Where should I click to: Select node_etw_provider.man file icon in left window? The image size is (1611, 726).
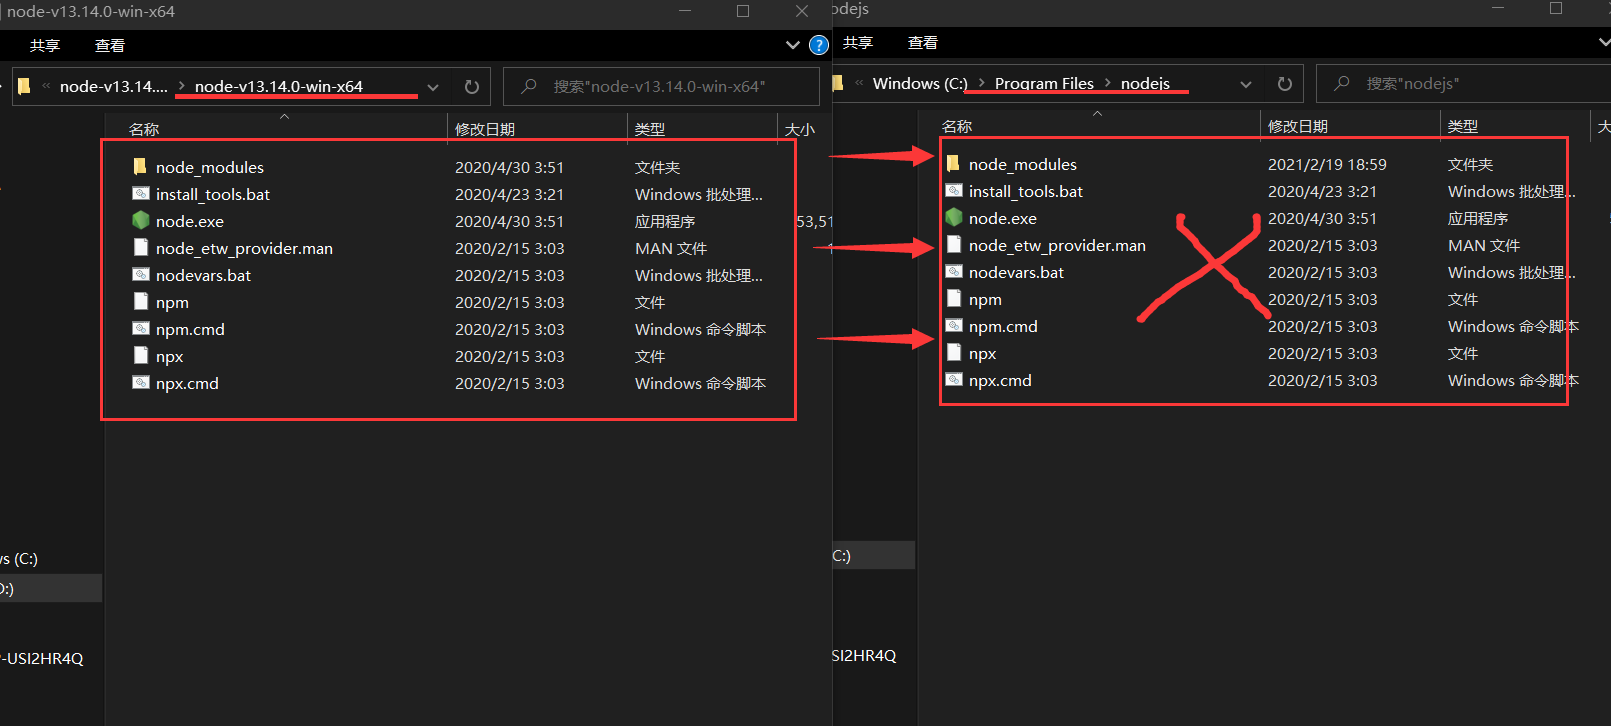pyautogui.click(x=140, y=248)
